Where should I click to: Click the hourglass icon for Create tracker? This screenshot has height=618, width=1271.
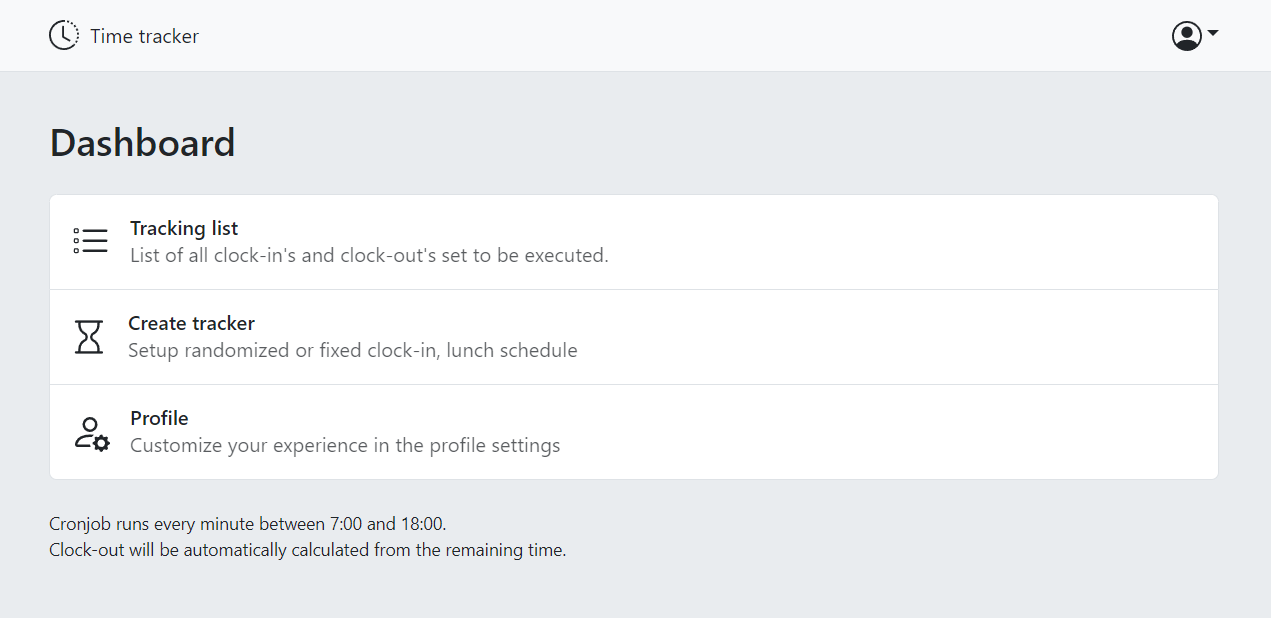pyautogui.click(x=89, y=337)
